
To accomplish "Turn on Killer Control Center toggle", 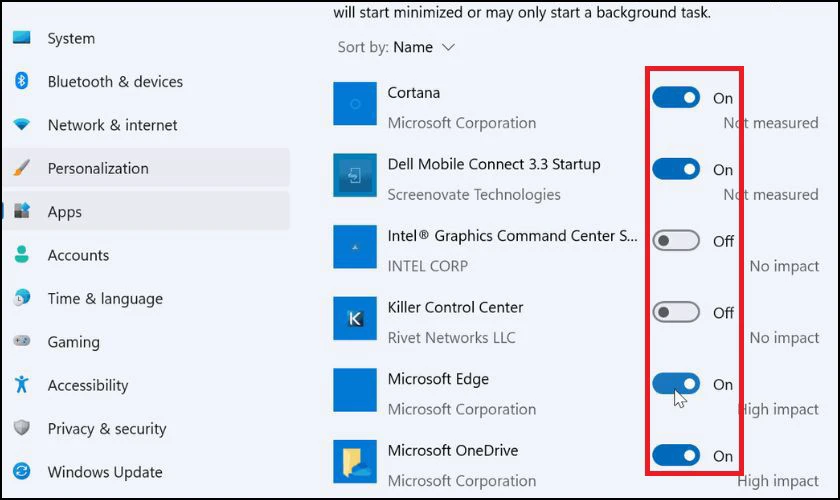I will (x=676, y=312).
